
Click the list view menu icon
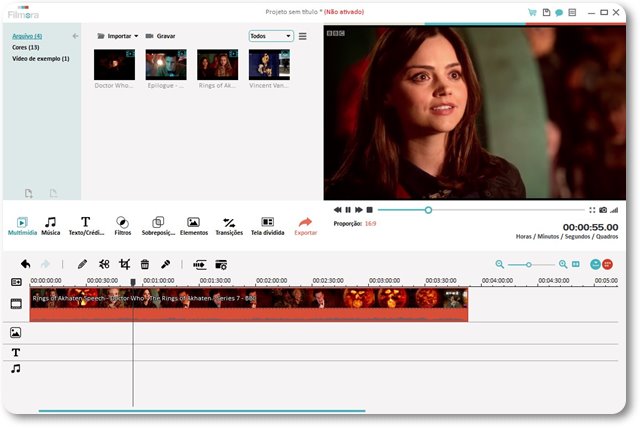click(302, 36)
